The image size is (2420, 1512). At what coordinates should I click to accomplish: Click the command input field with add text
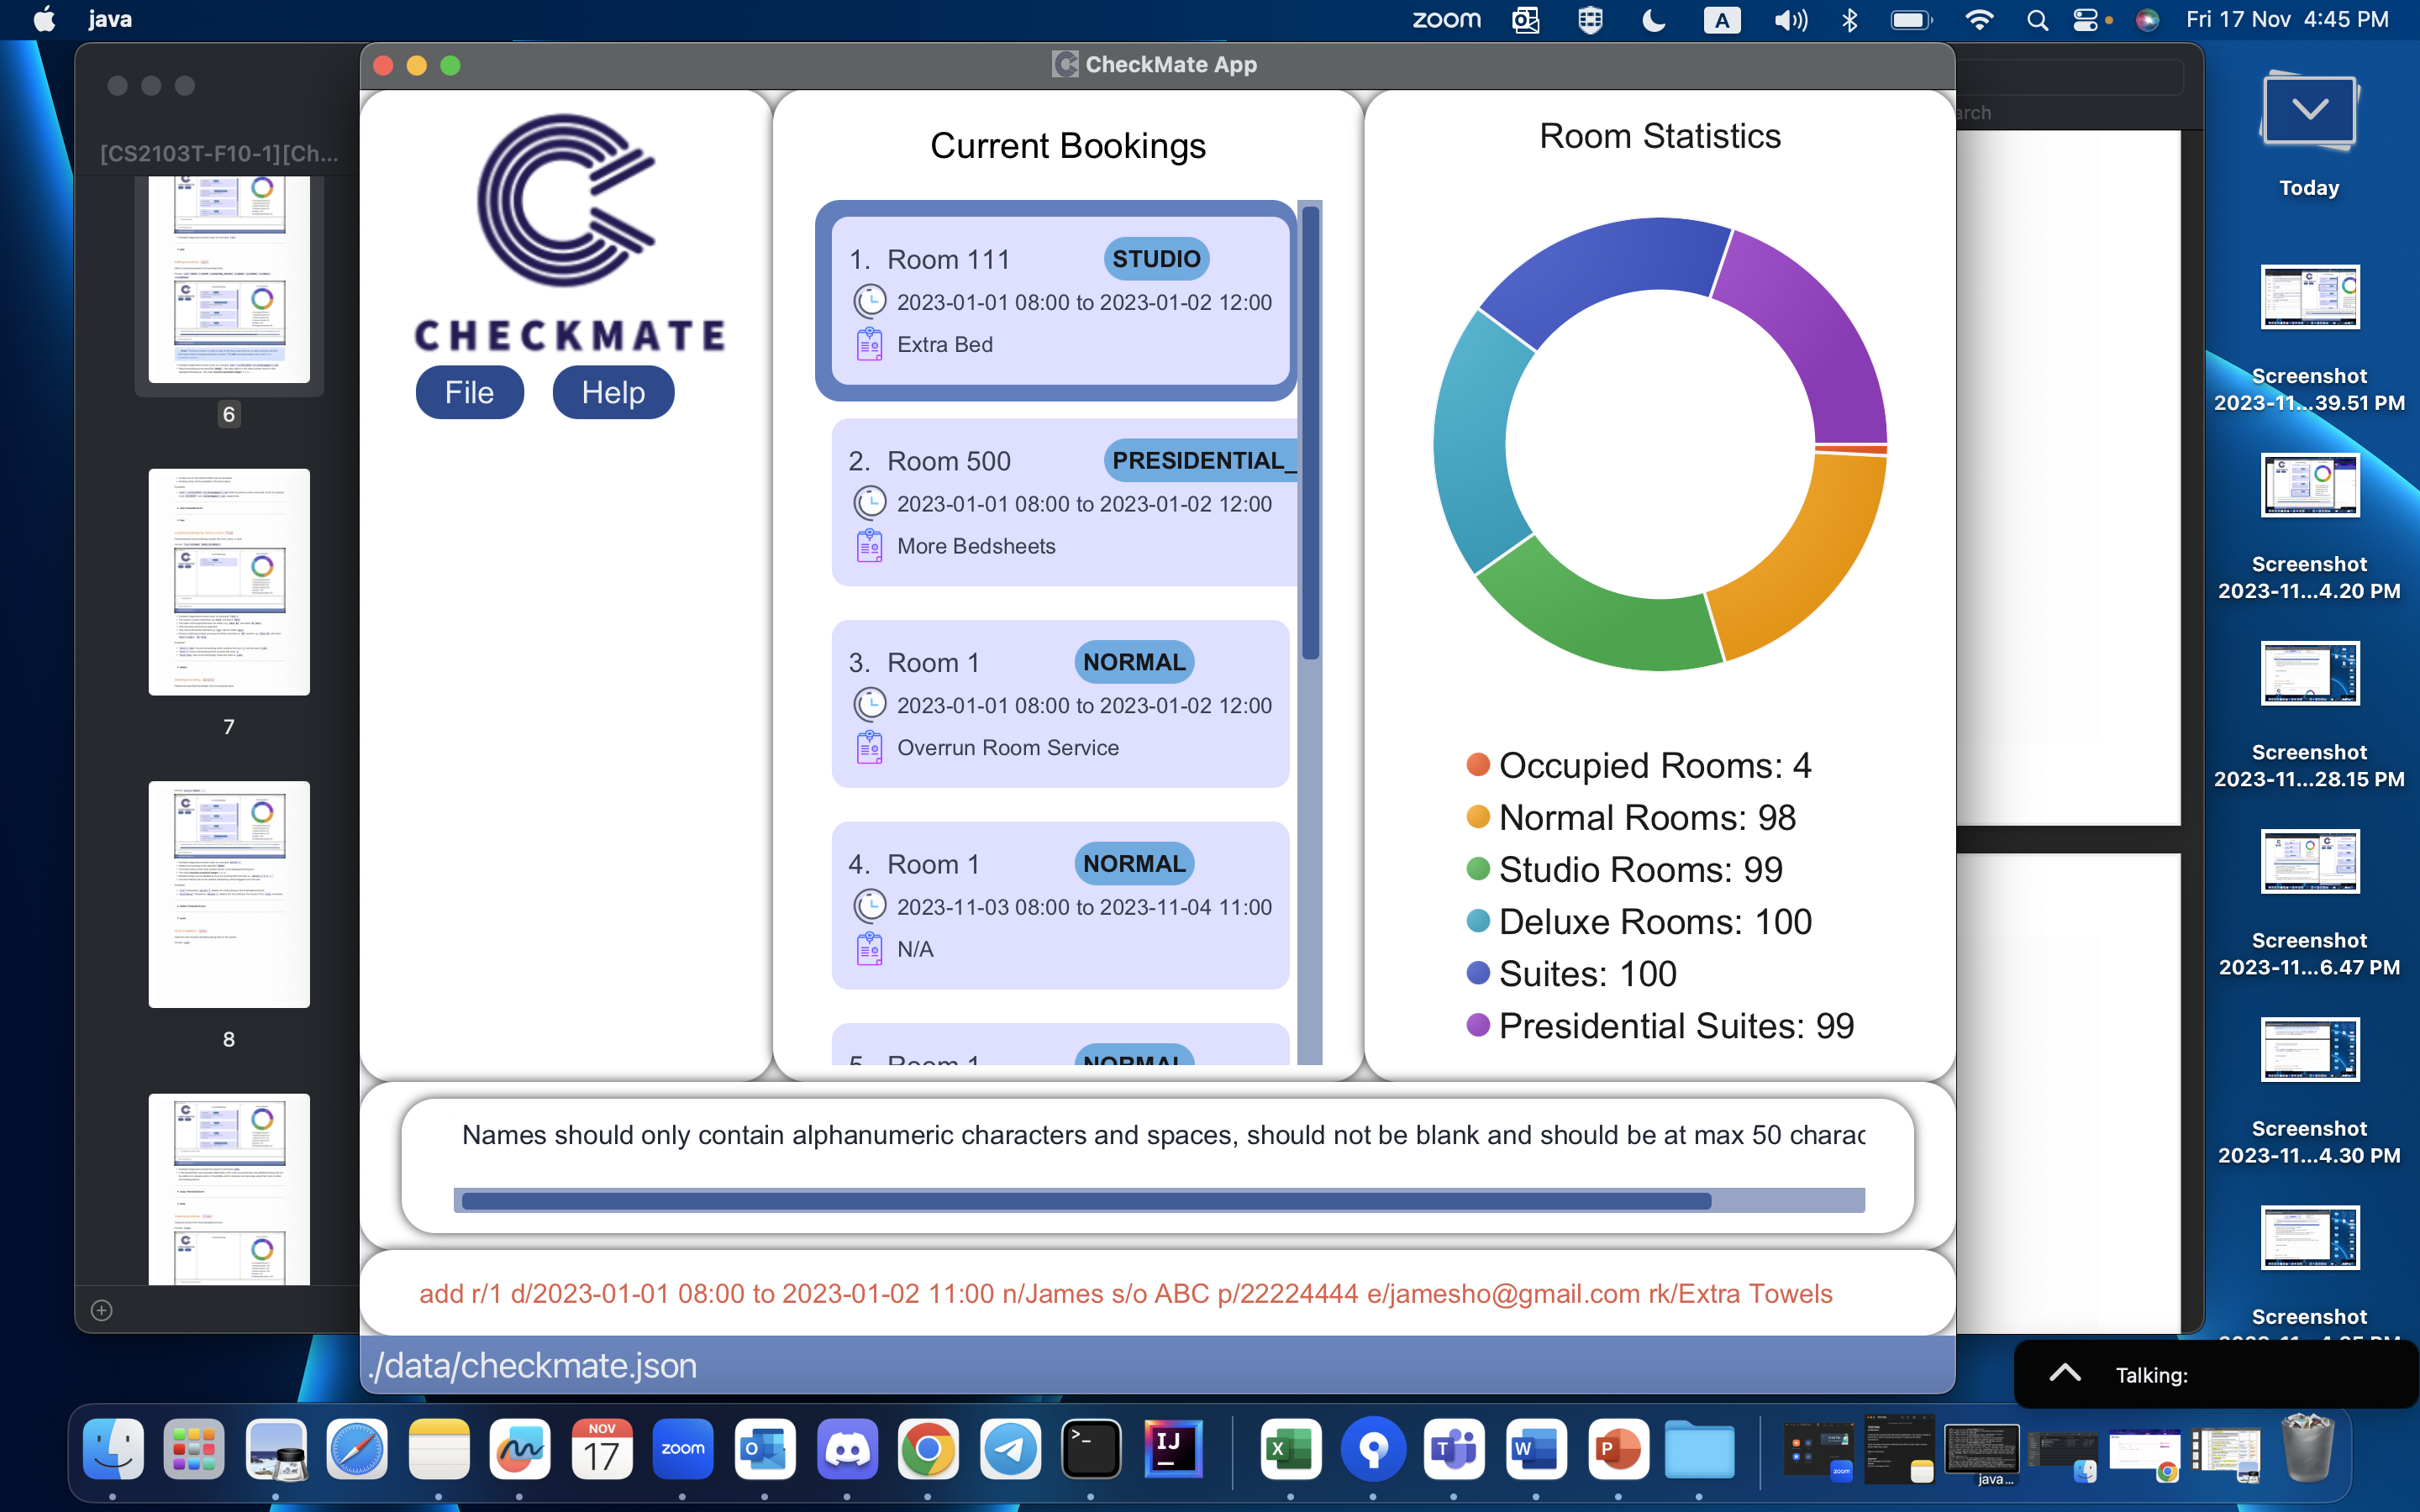coord(1125,1293)
